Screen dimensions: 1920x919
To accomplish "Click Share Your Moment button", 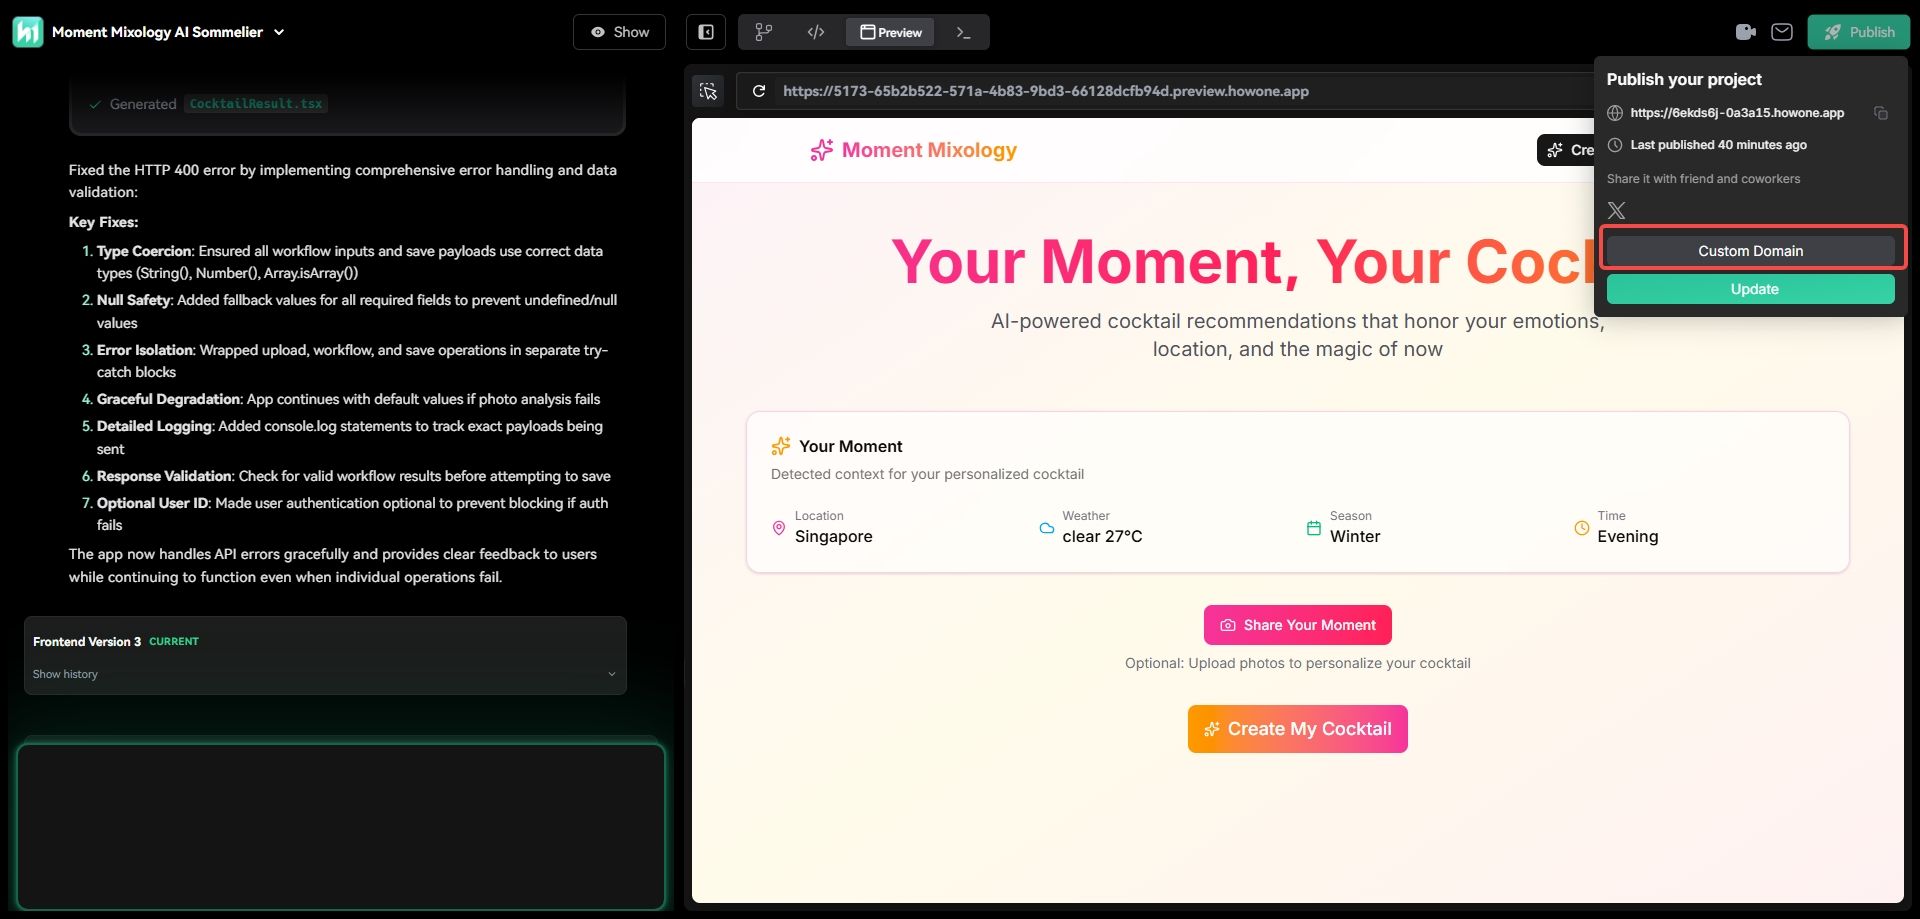I will (1297, 625).
